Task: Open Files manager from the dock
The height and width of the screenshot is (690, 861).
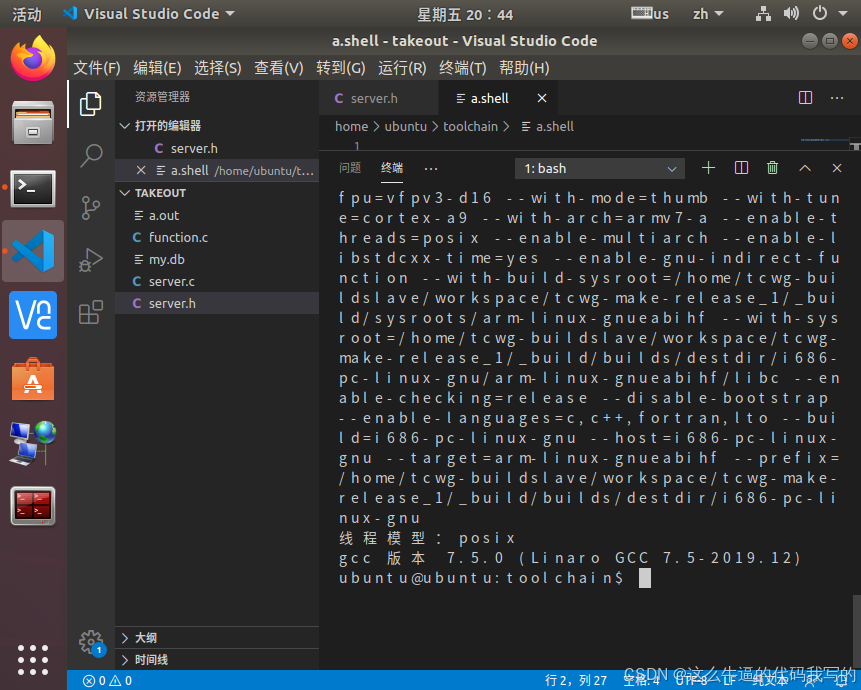Action: pos(33,122)
